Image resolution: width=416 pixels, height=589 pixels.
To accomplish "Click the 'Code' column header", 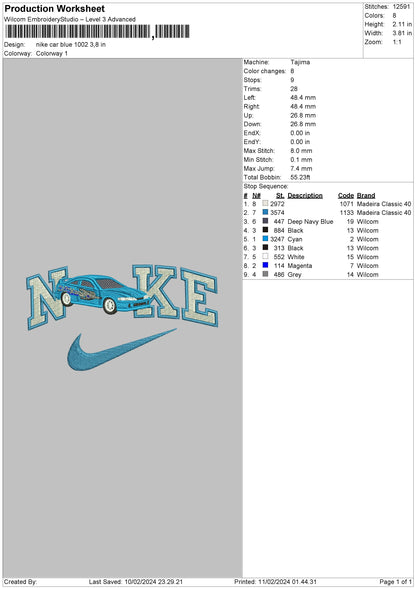I will 346,195.
